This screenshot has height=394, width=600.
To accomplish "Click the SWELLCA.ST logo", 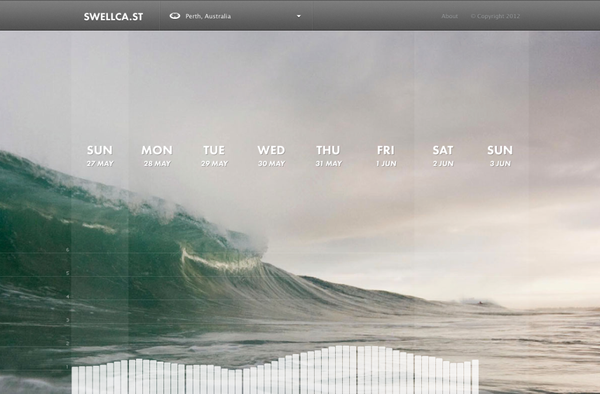I will (x=113, y=16).
